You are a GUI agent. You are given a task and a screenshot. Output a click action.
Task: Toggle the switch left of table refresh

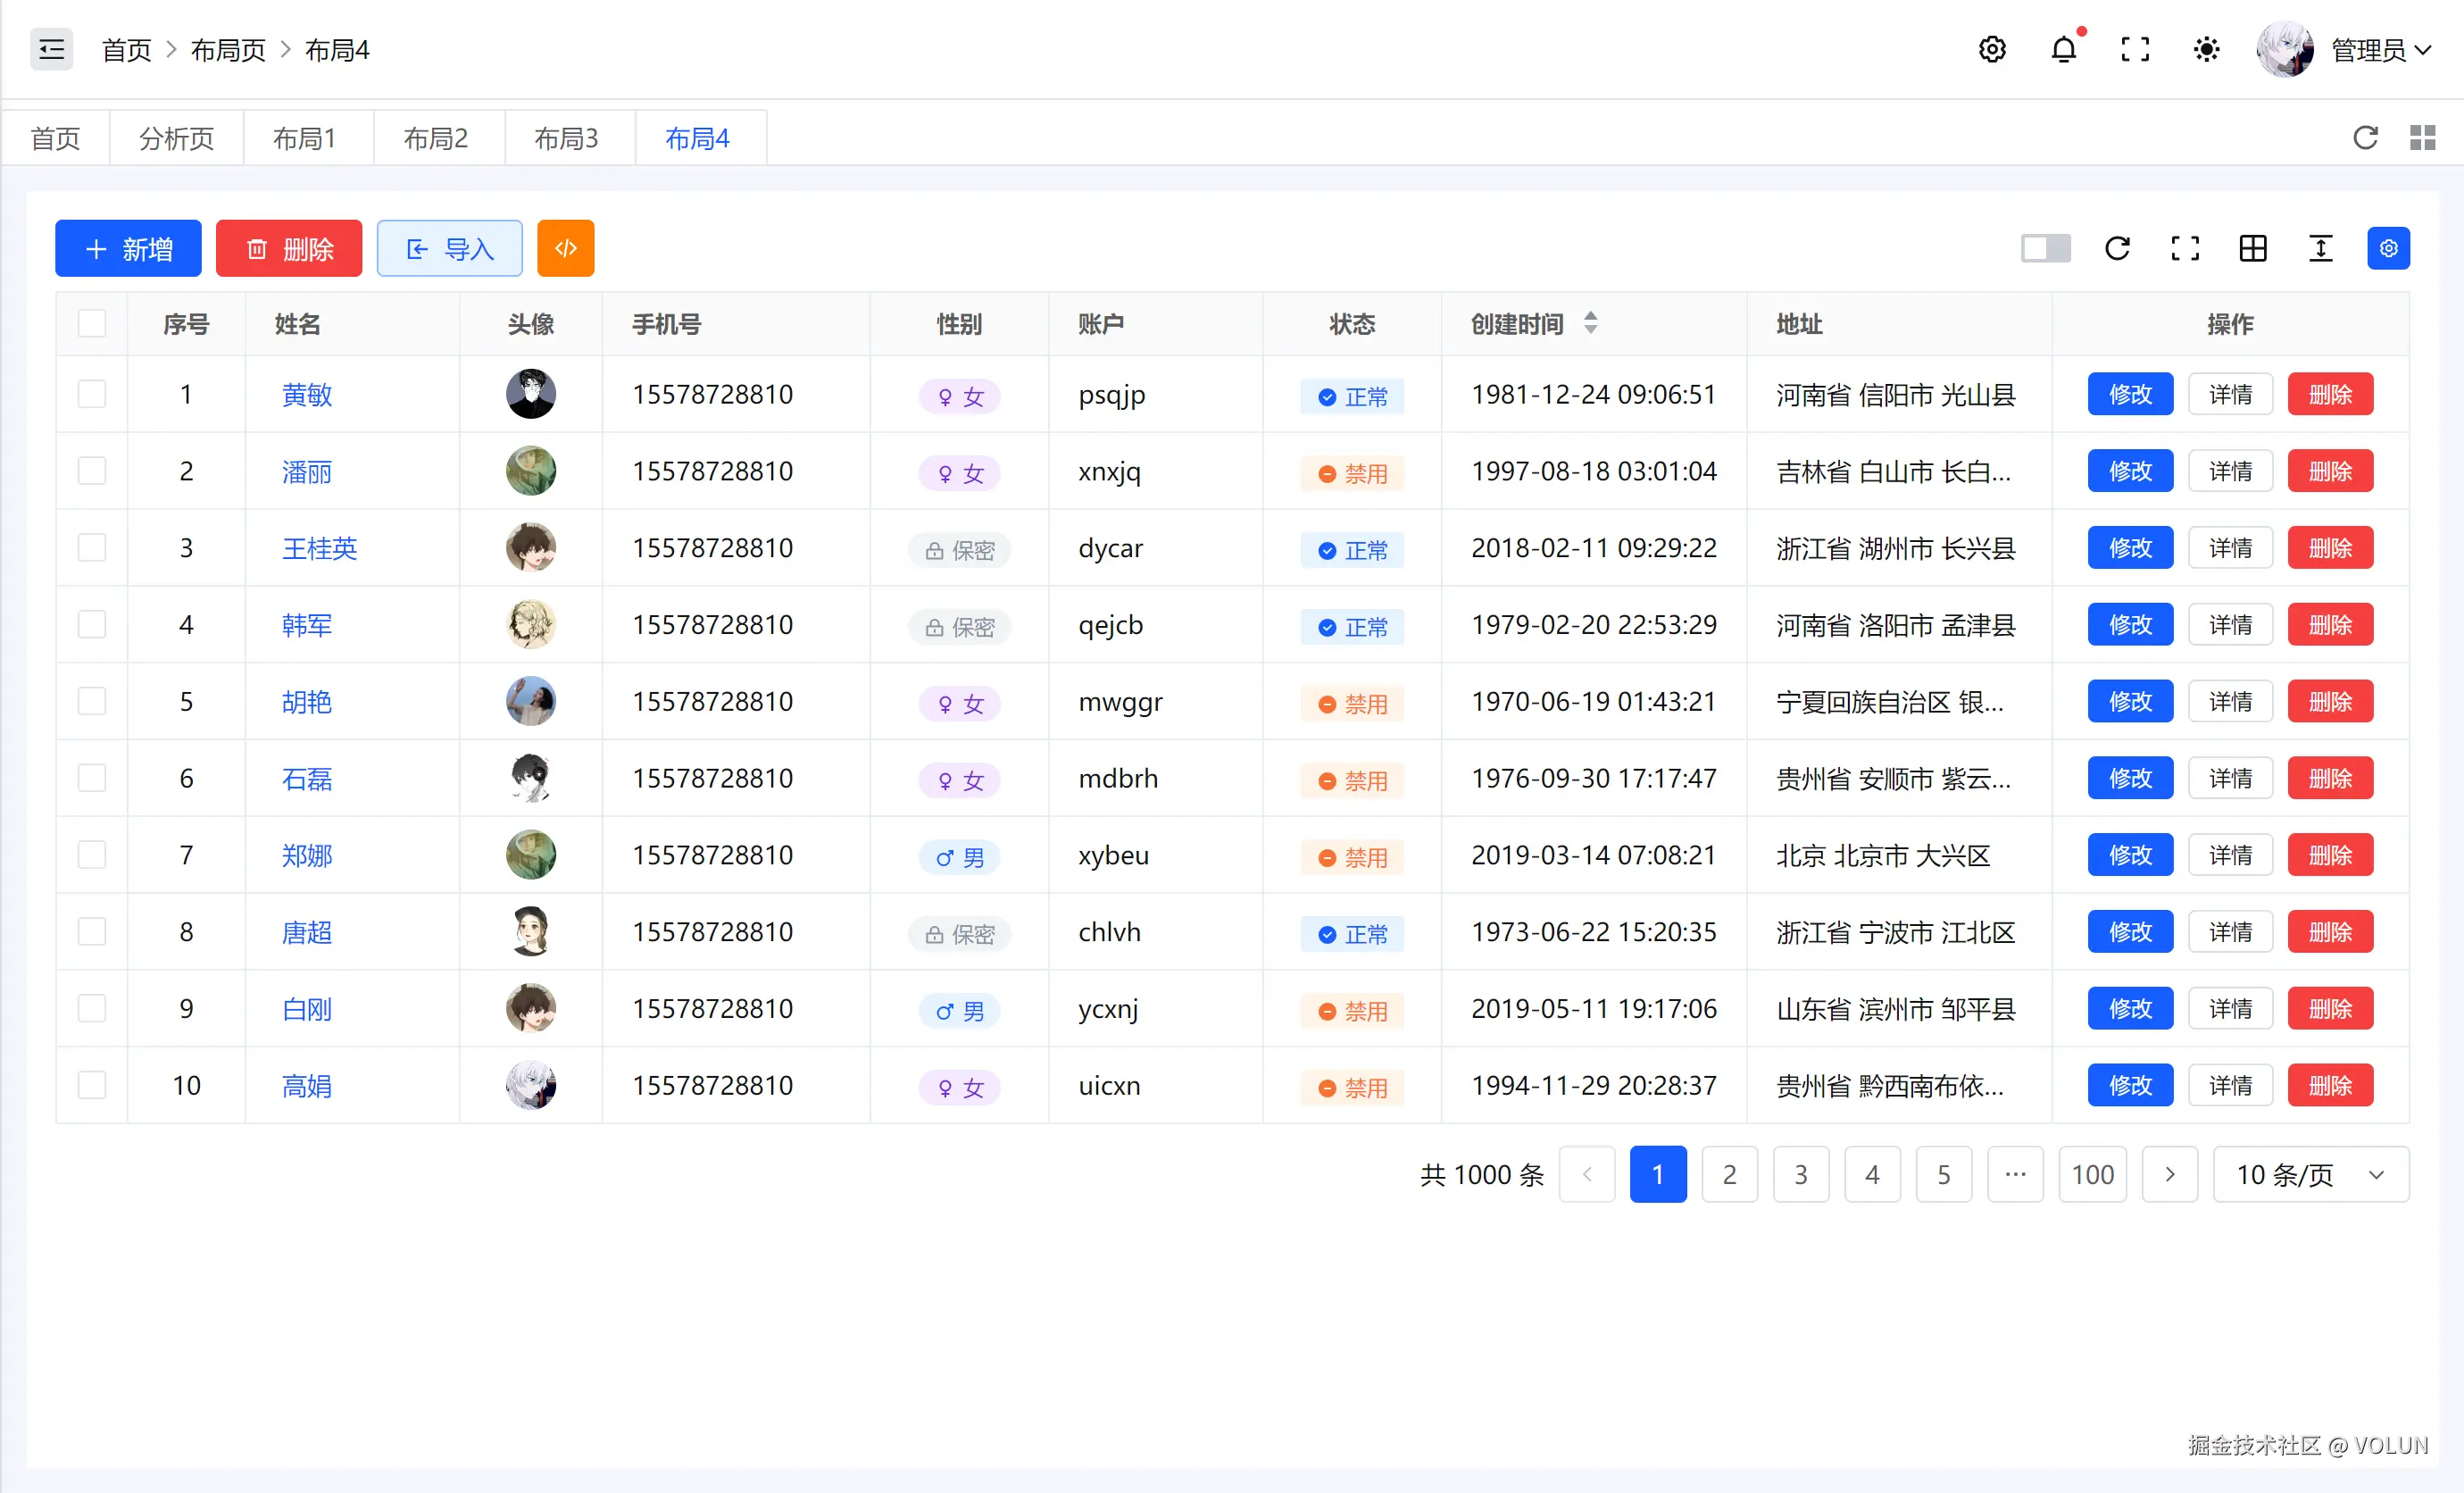[x=2045, y=248]
